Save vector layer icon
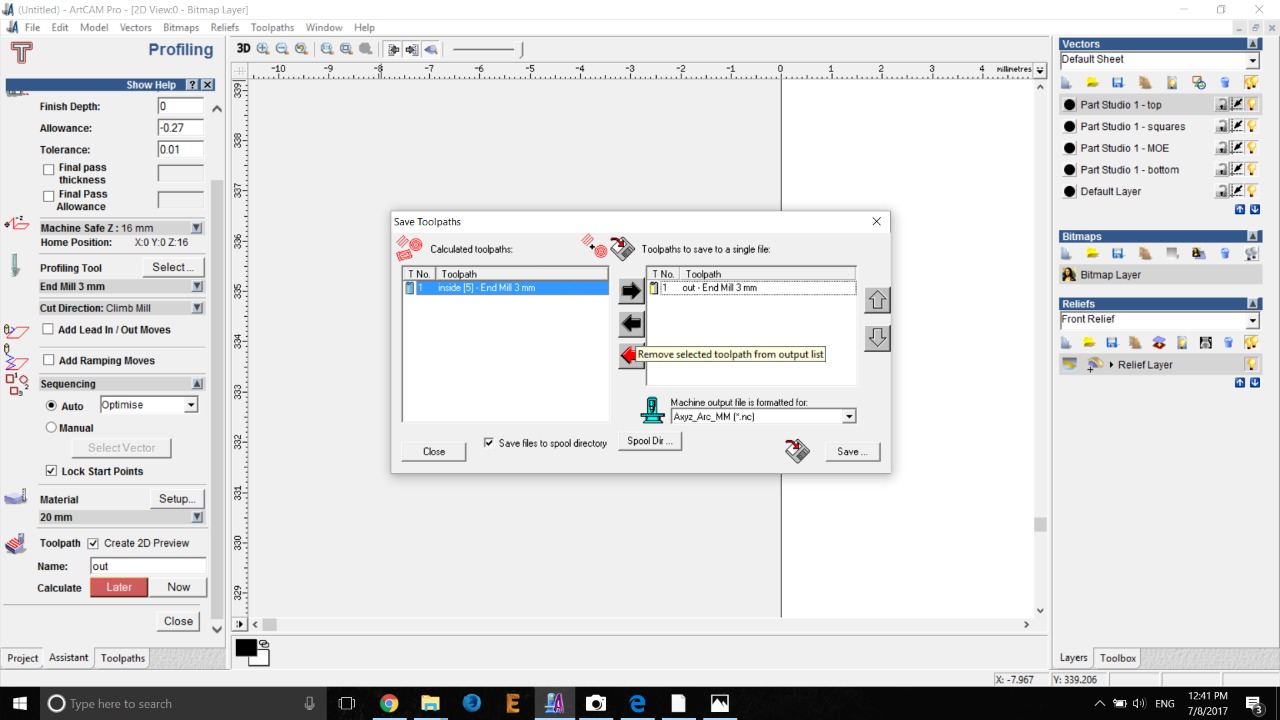1280x720 pixels. pyautogui.click(x=1118, y=83)
